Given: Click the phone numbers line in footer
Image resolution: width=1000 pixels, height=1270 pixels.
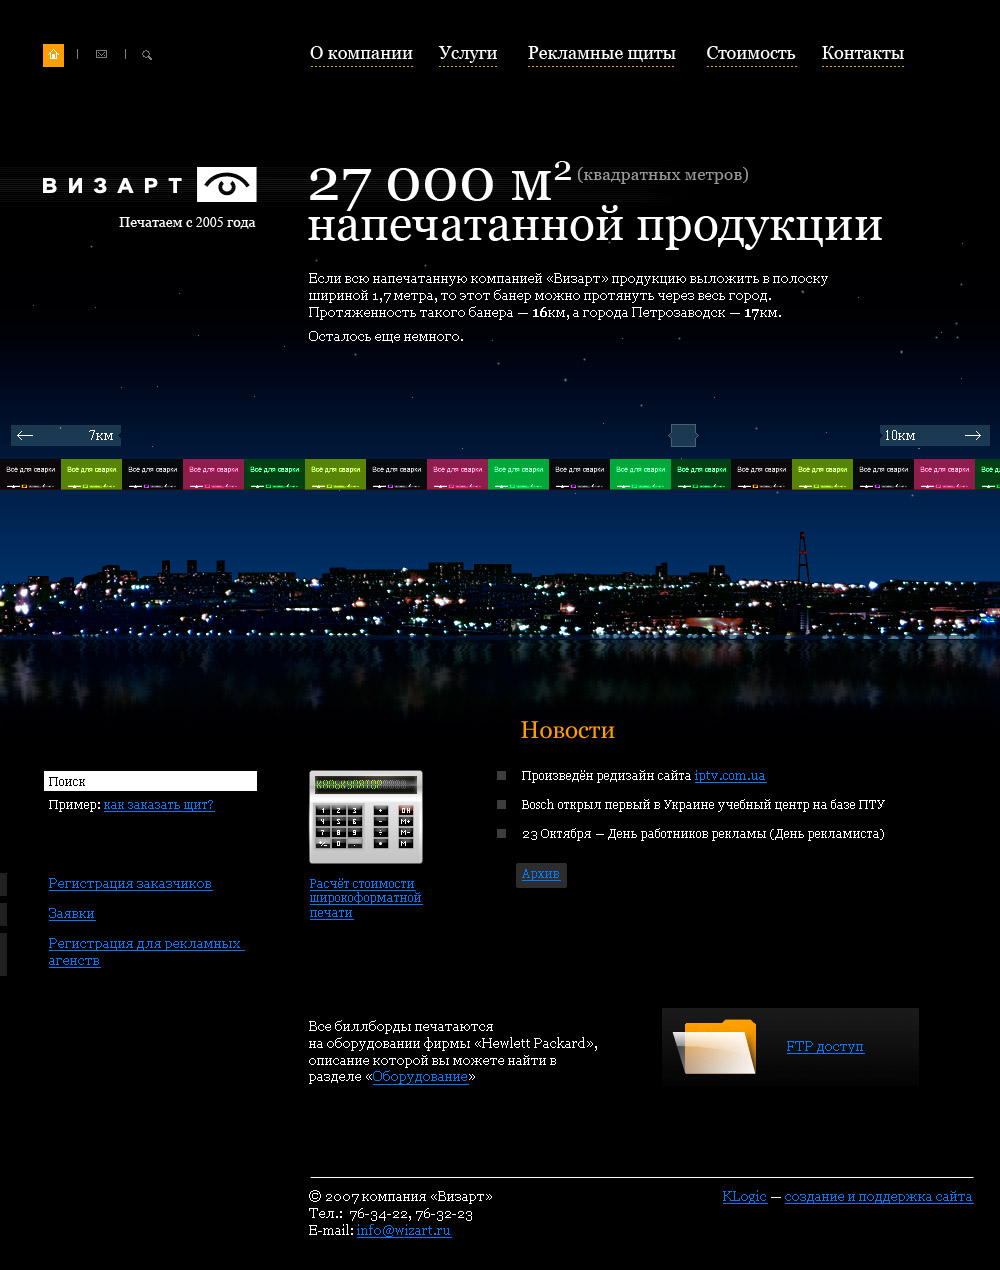Looking at the screenshot, I should (391, 1214).
